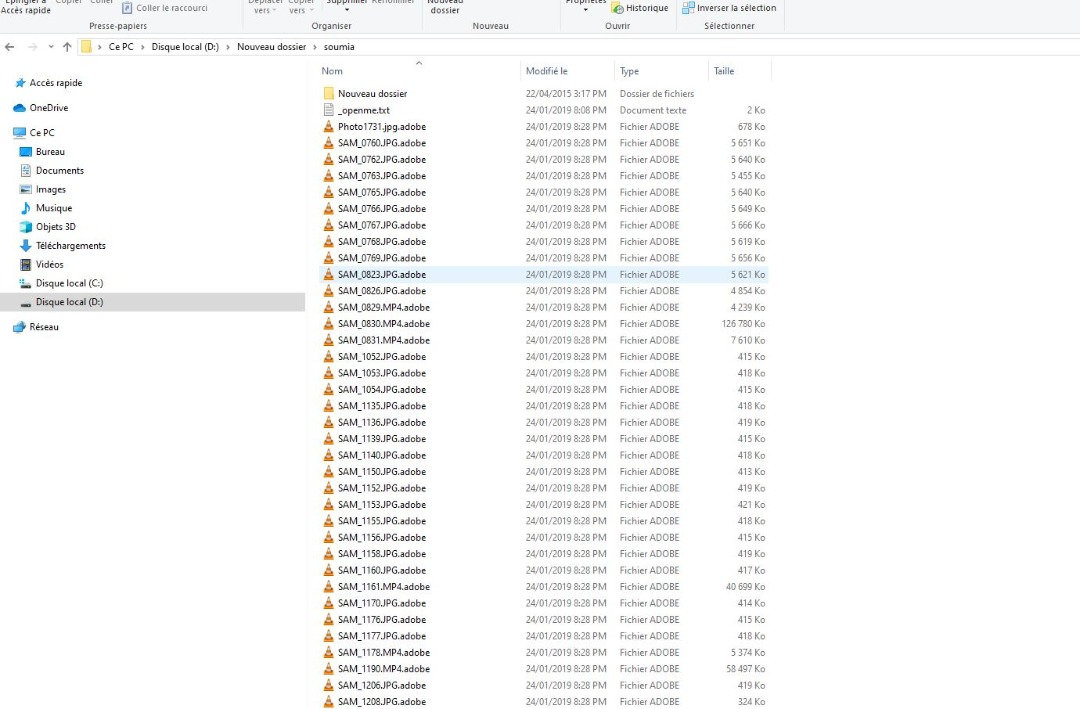Open Images folder in sidebar
The image size is (1080, 709).
click(x=51, y=189)
